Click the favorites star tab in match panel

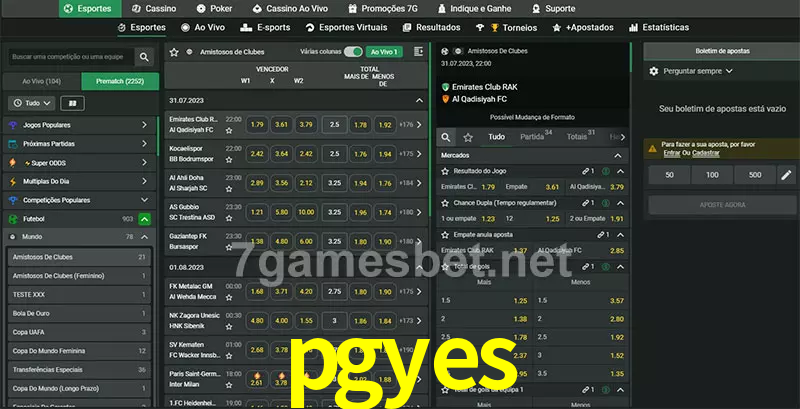(470, 136)
